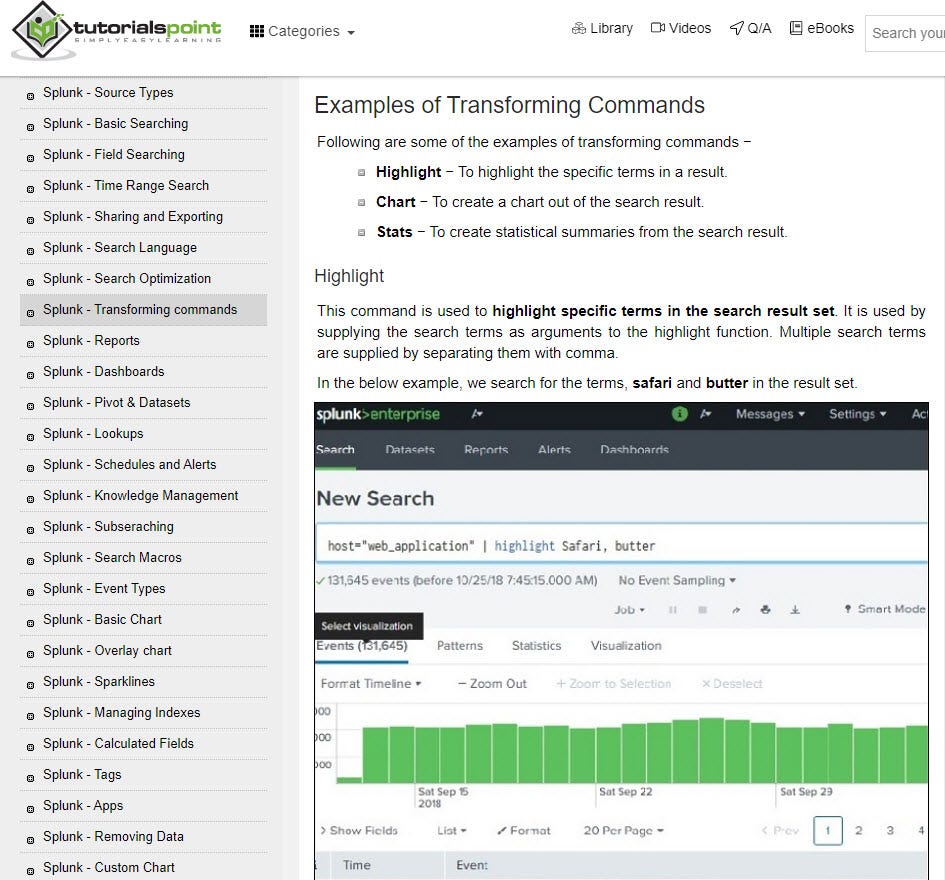Image resolution: width=945 pixels, height=880 pixels.
Task: Open the Library link
Action: (x=602, y=28)
